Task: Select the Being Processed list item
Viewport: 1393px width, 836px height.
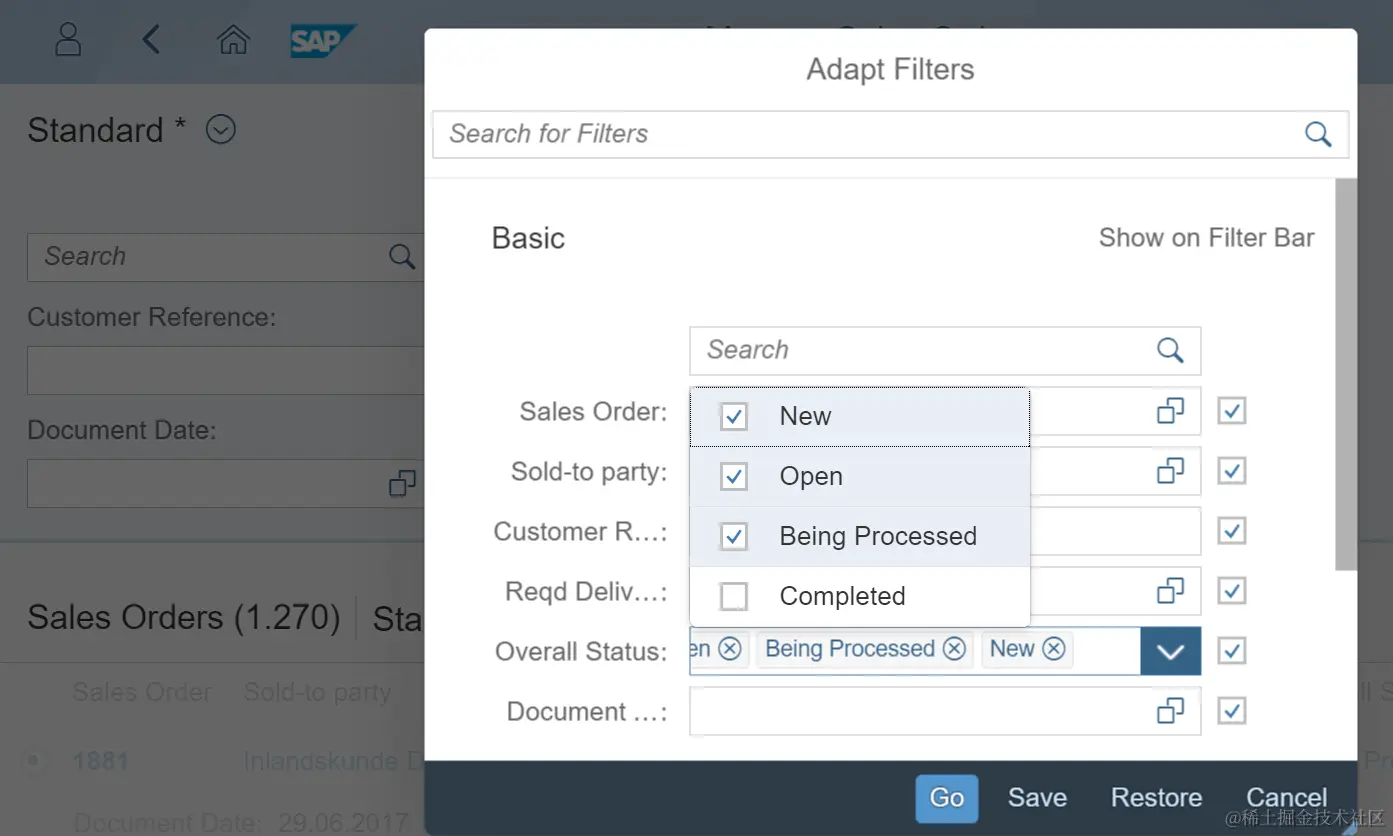Action: click(877, 537)
